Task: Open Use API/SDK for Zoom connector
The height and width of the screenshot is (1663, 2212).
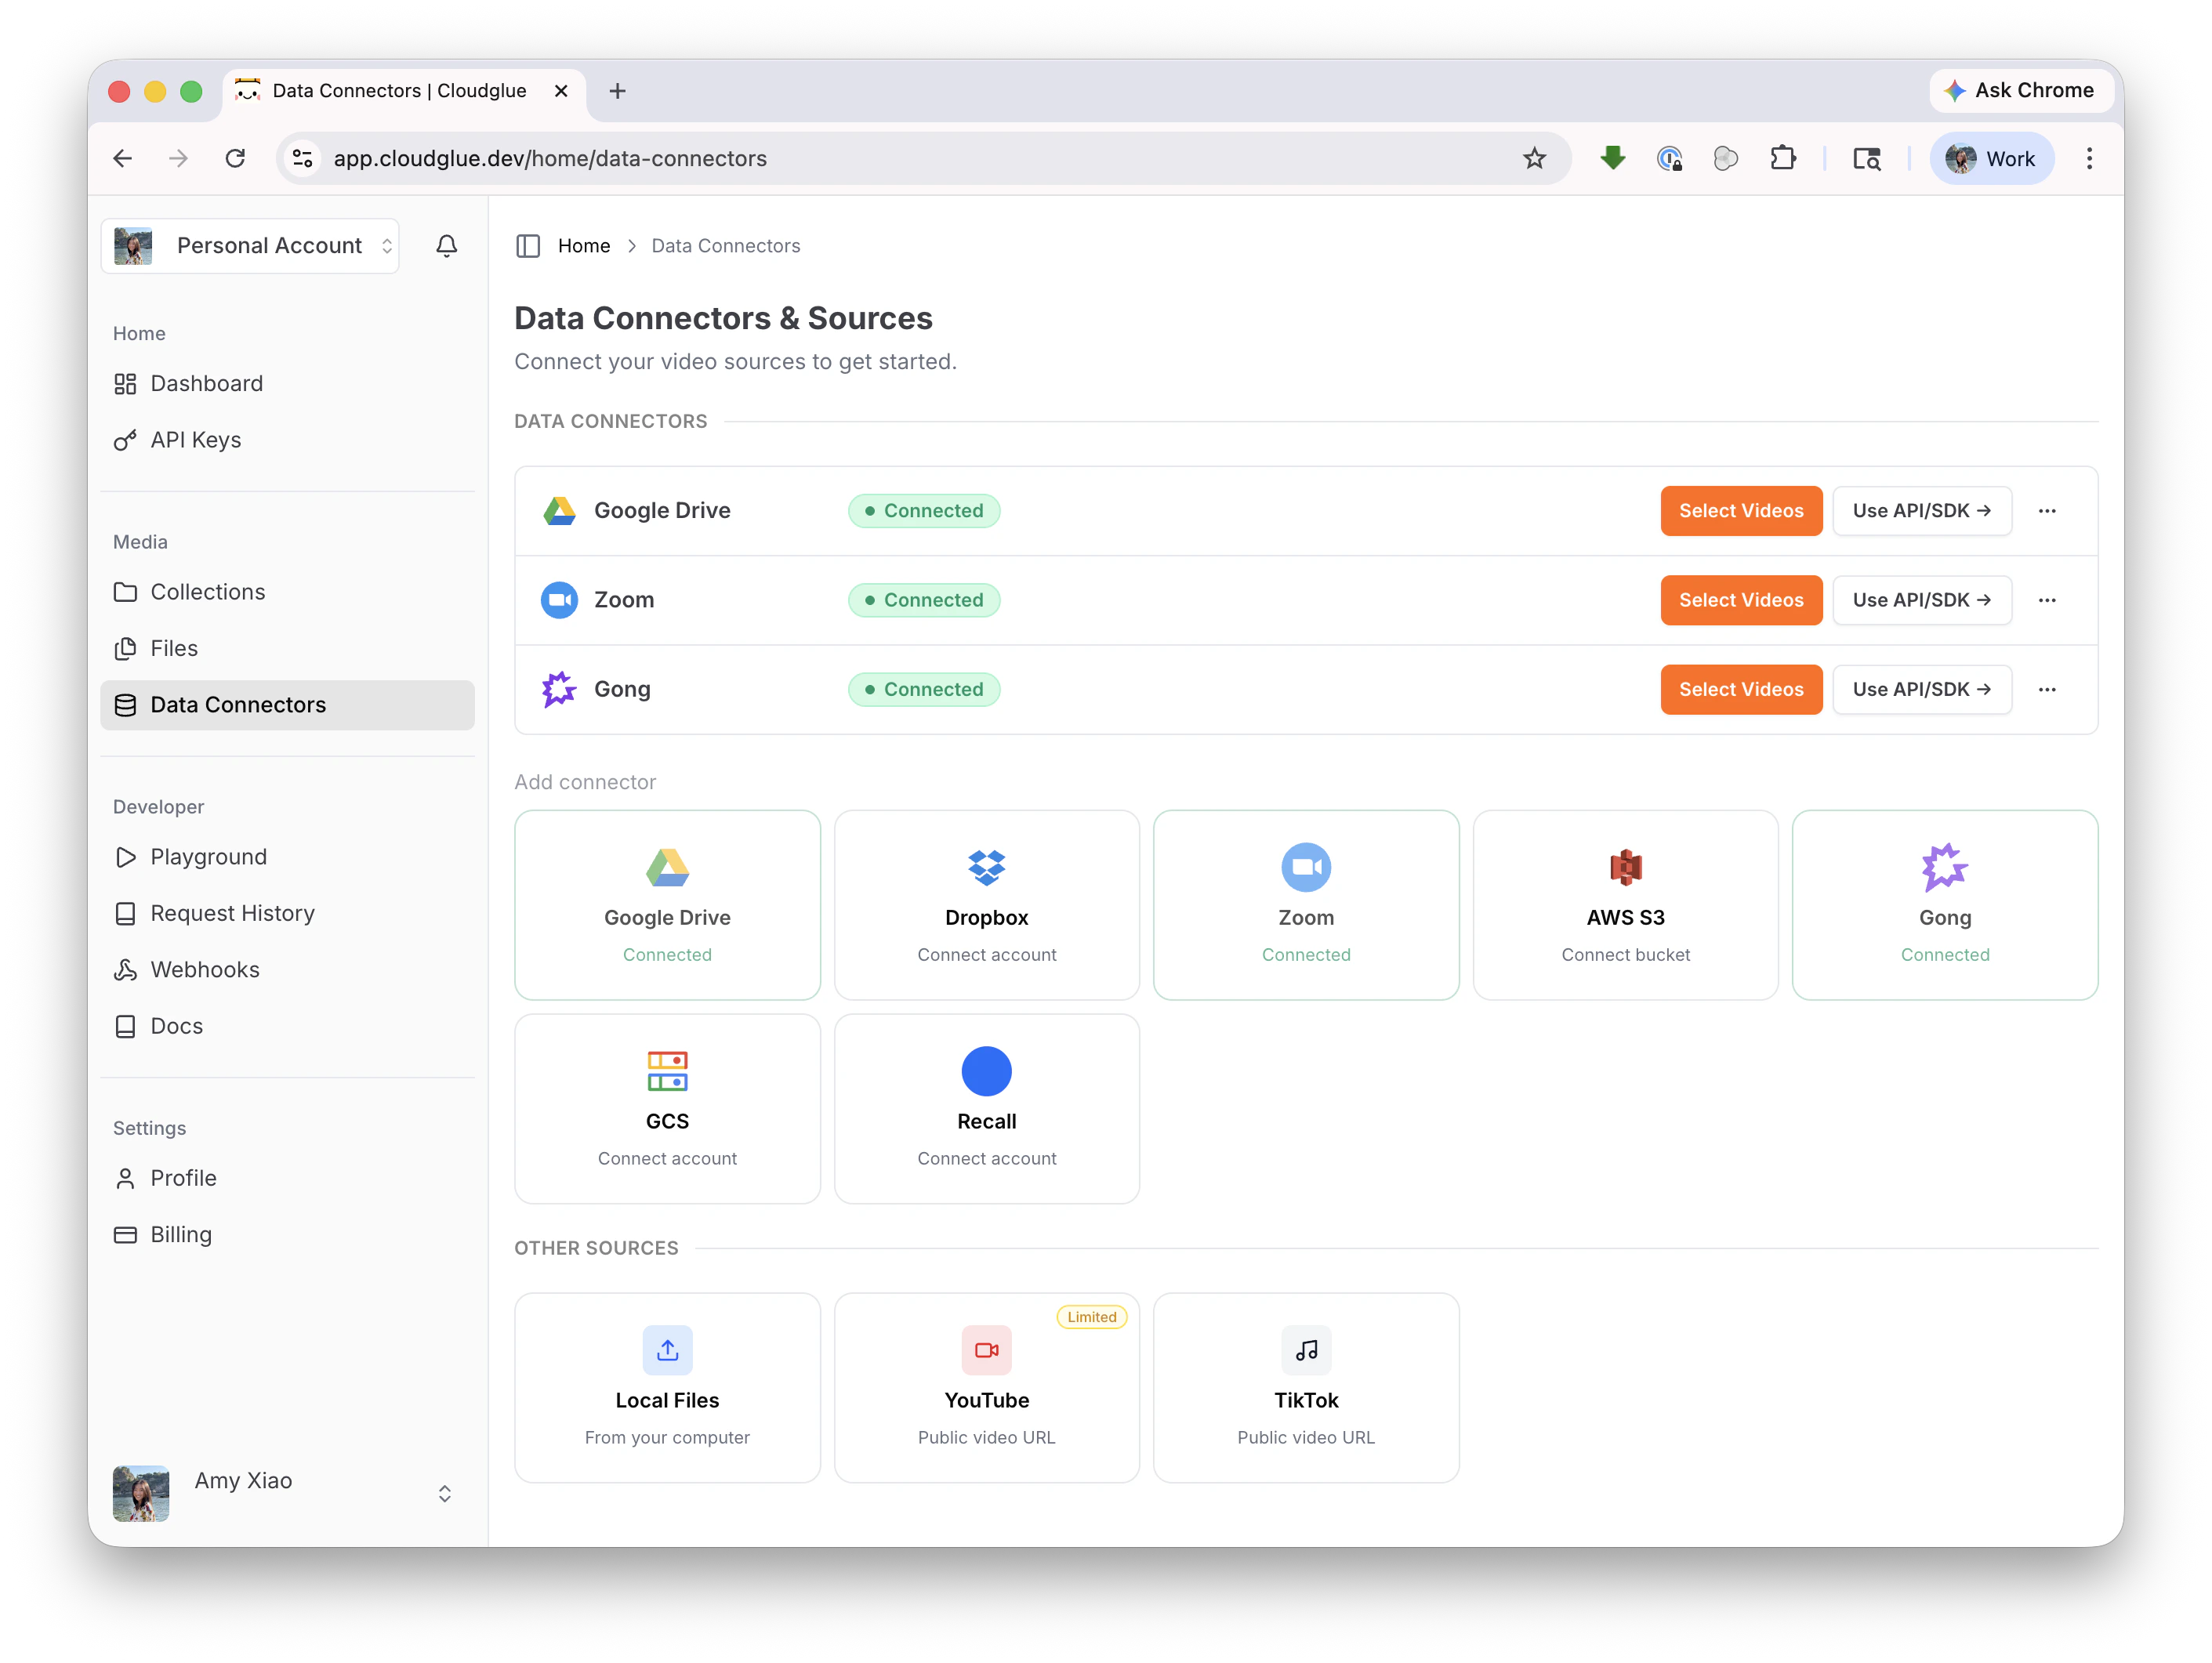Action: point(1921,600)
